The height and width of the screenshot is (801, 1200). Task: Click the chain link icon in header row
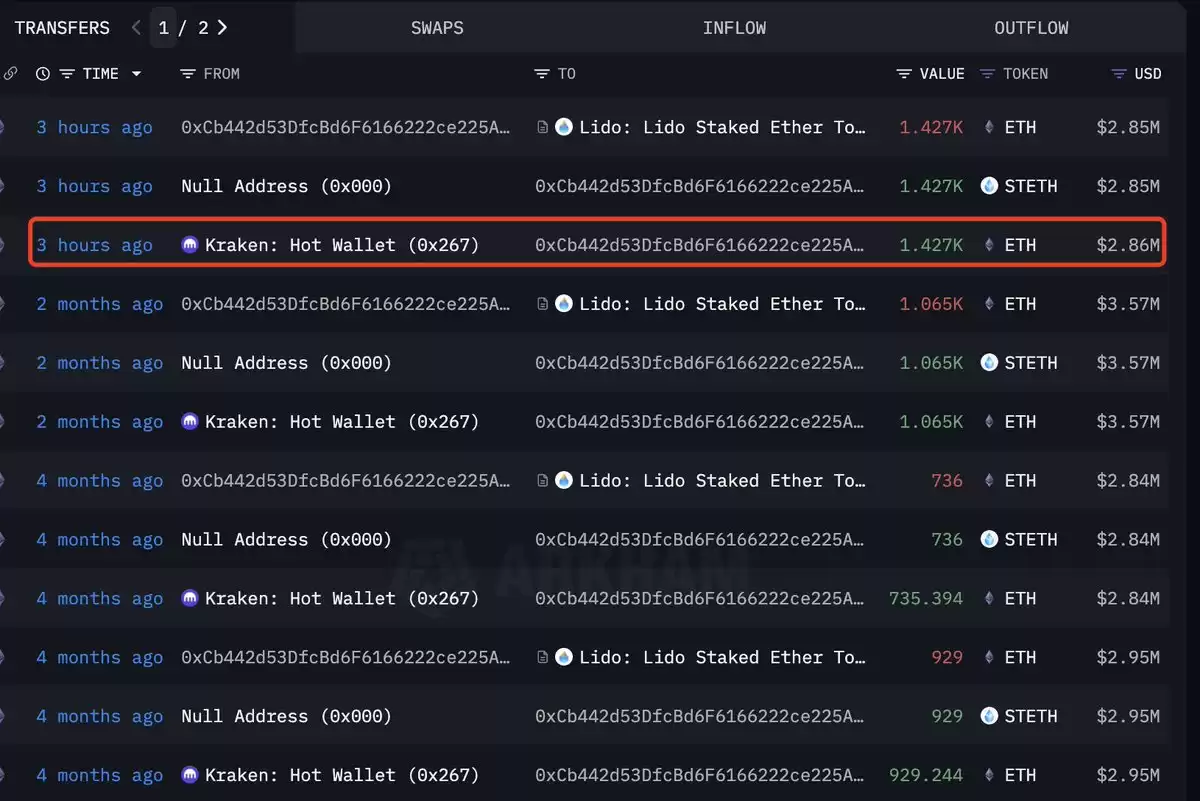(x=10, y=74)
